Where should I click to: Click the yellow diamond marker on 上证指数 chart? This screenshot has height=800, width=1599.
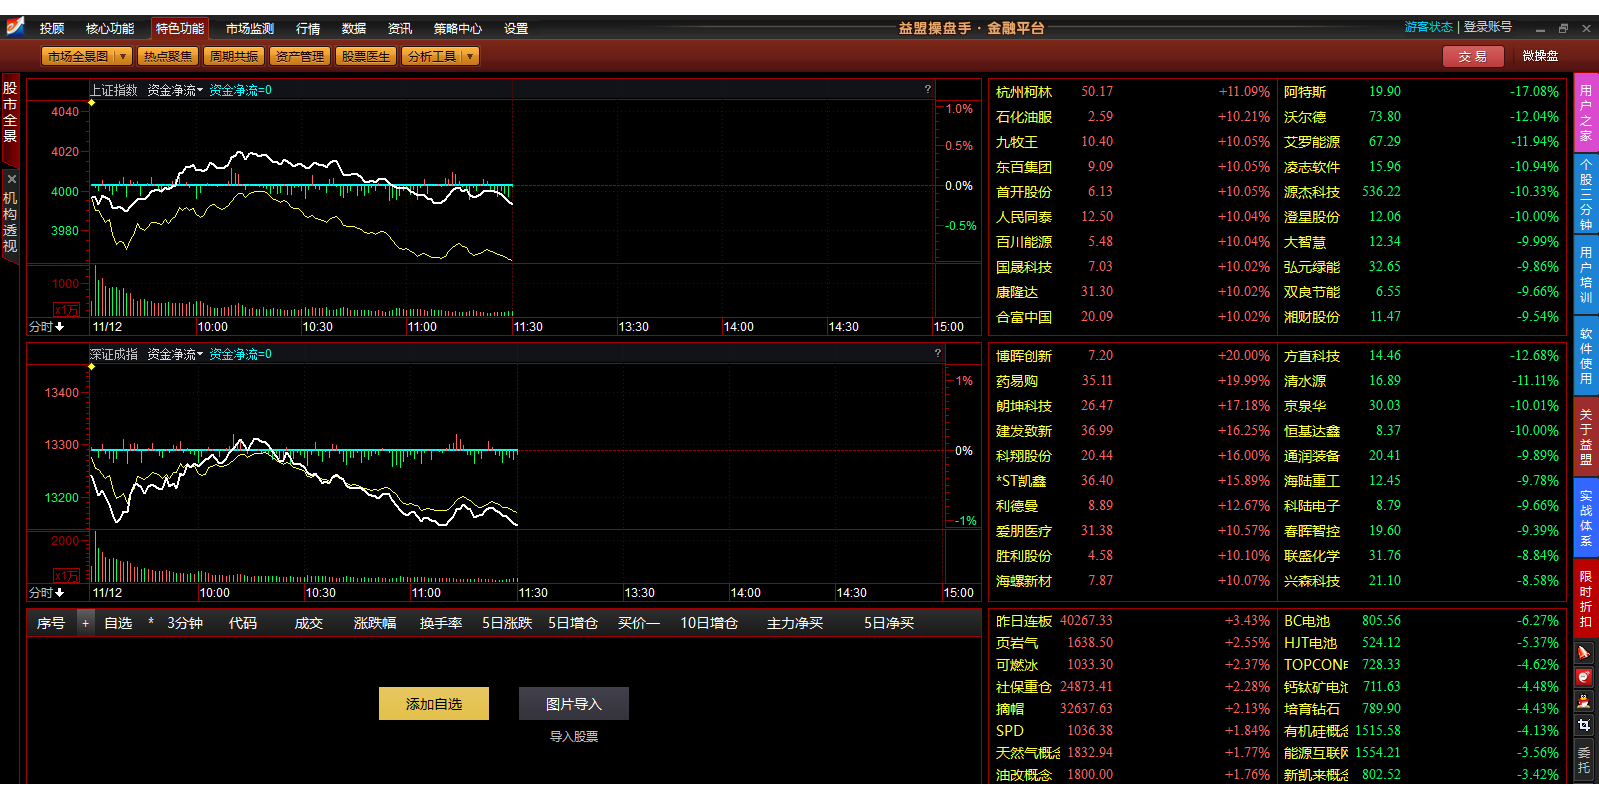tap(91, 103)
